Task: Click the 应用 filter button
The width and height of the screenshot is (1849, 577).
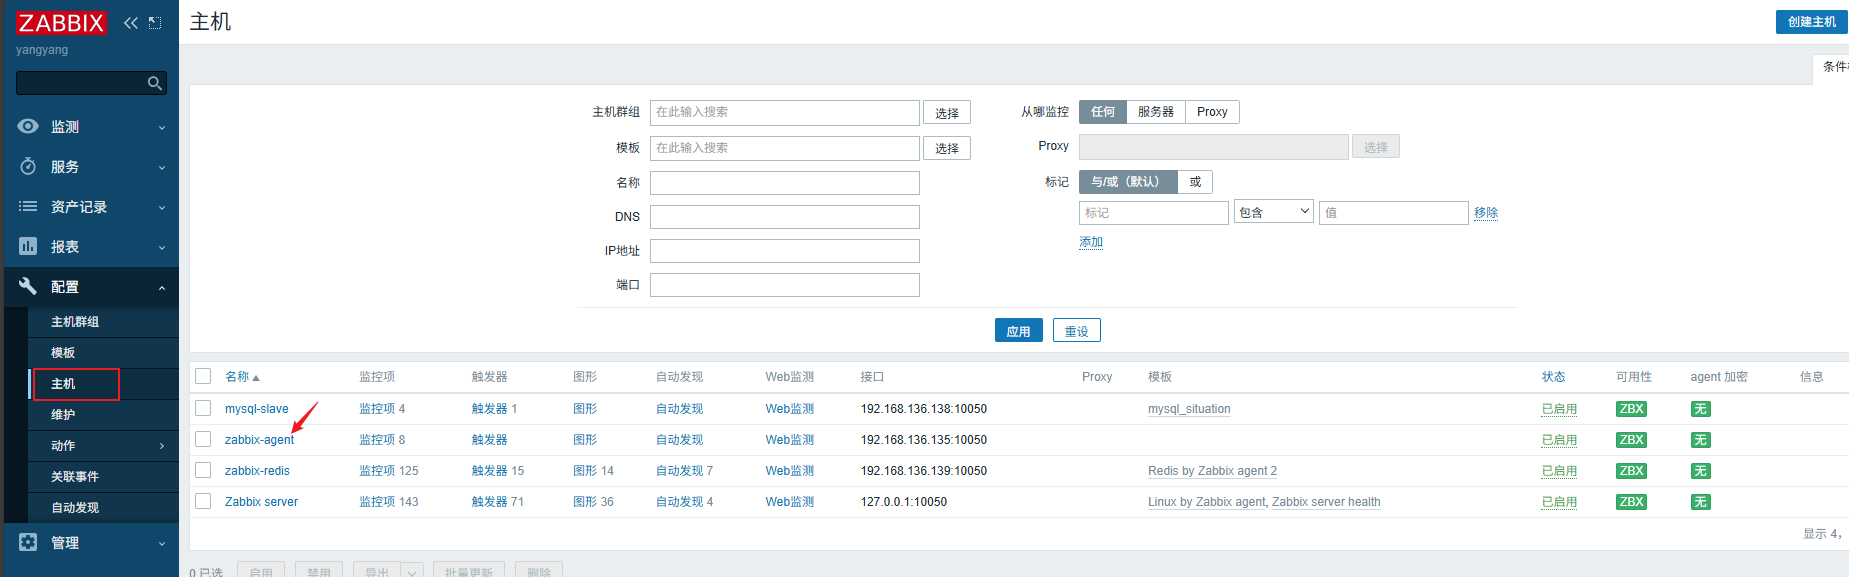Action: [1019, 331]
